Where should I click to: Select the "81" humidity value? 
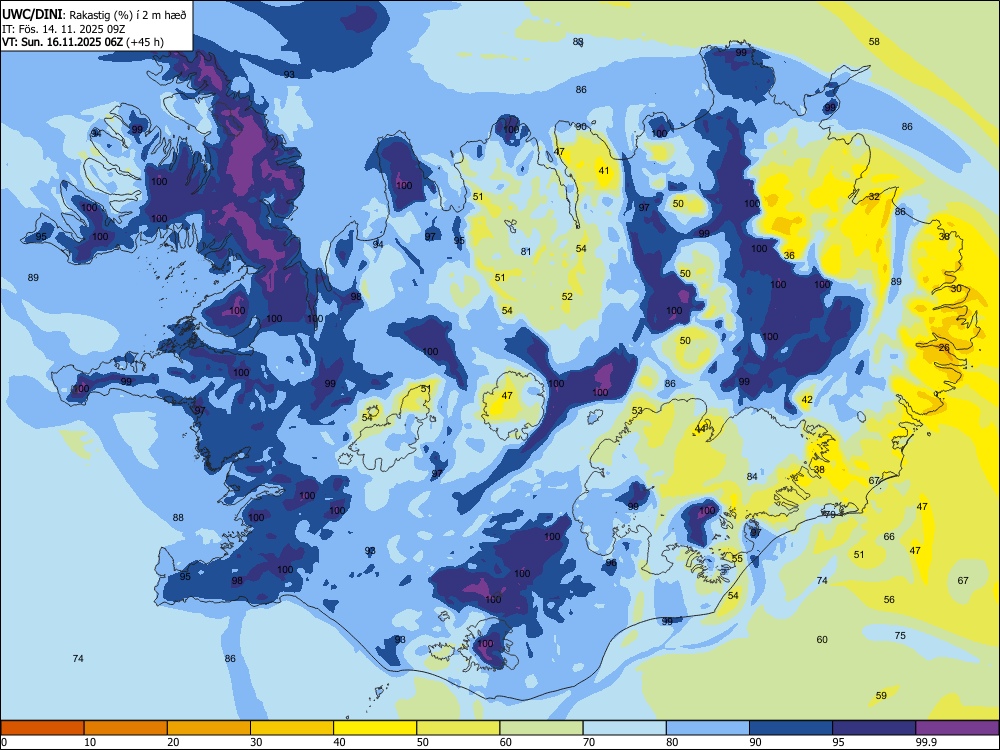pos(526,251)
